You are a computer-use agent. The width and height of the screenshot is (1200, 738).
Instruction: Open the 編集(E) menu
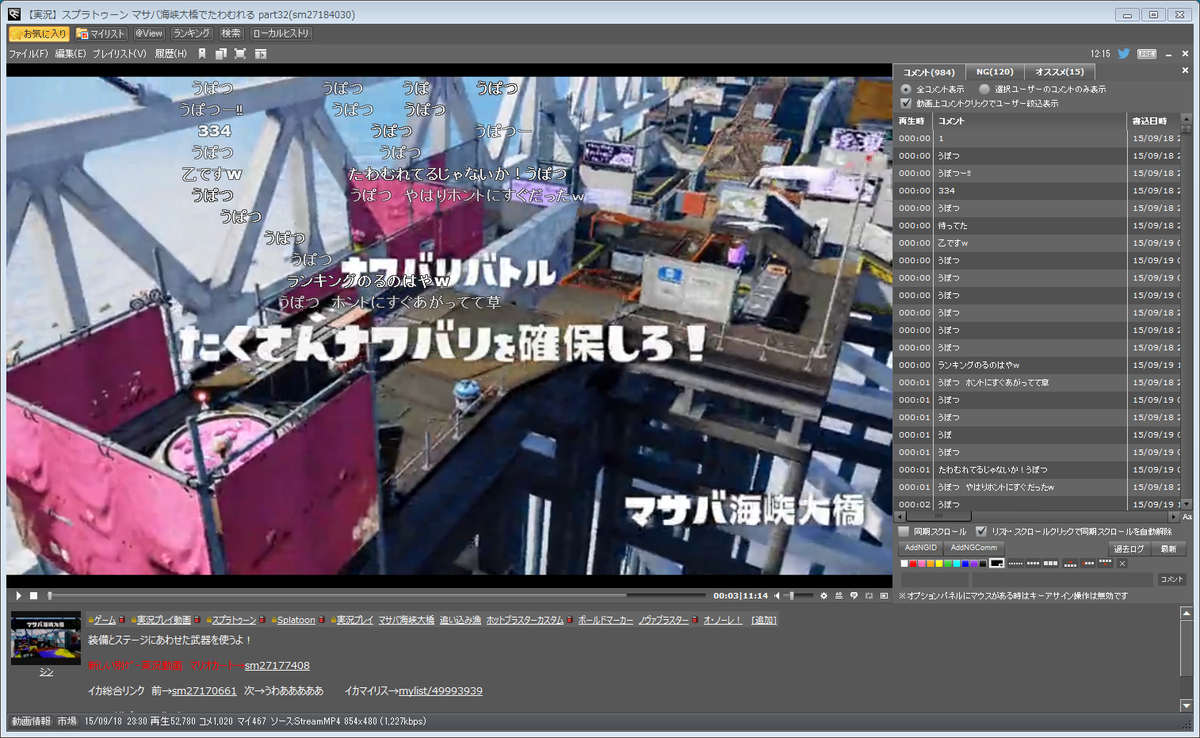coord(70,53)
